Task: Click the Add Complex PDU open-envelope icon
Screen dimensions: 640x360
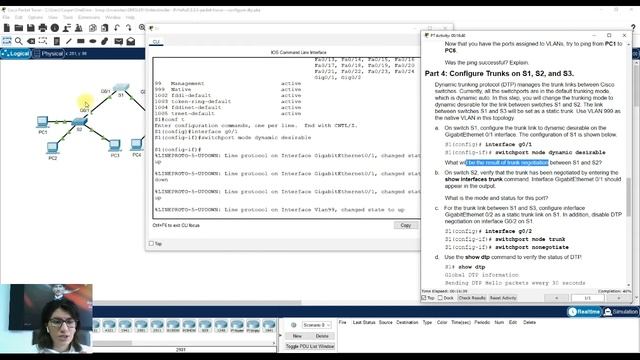Action: pos(131,41)
